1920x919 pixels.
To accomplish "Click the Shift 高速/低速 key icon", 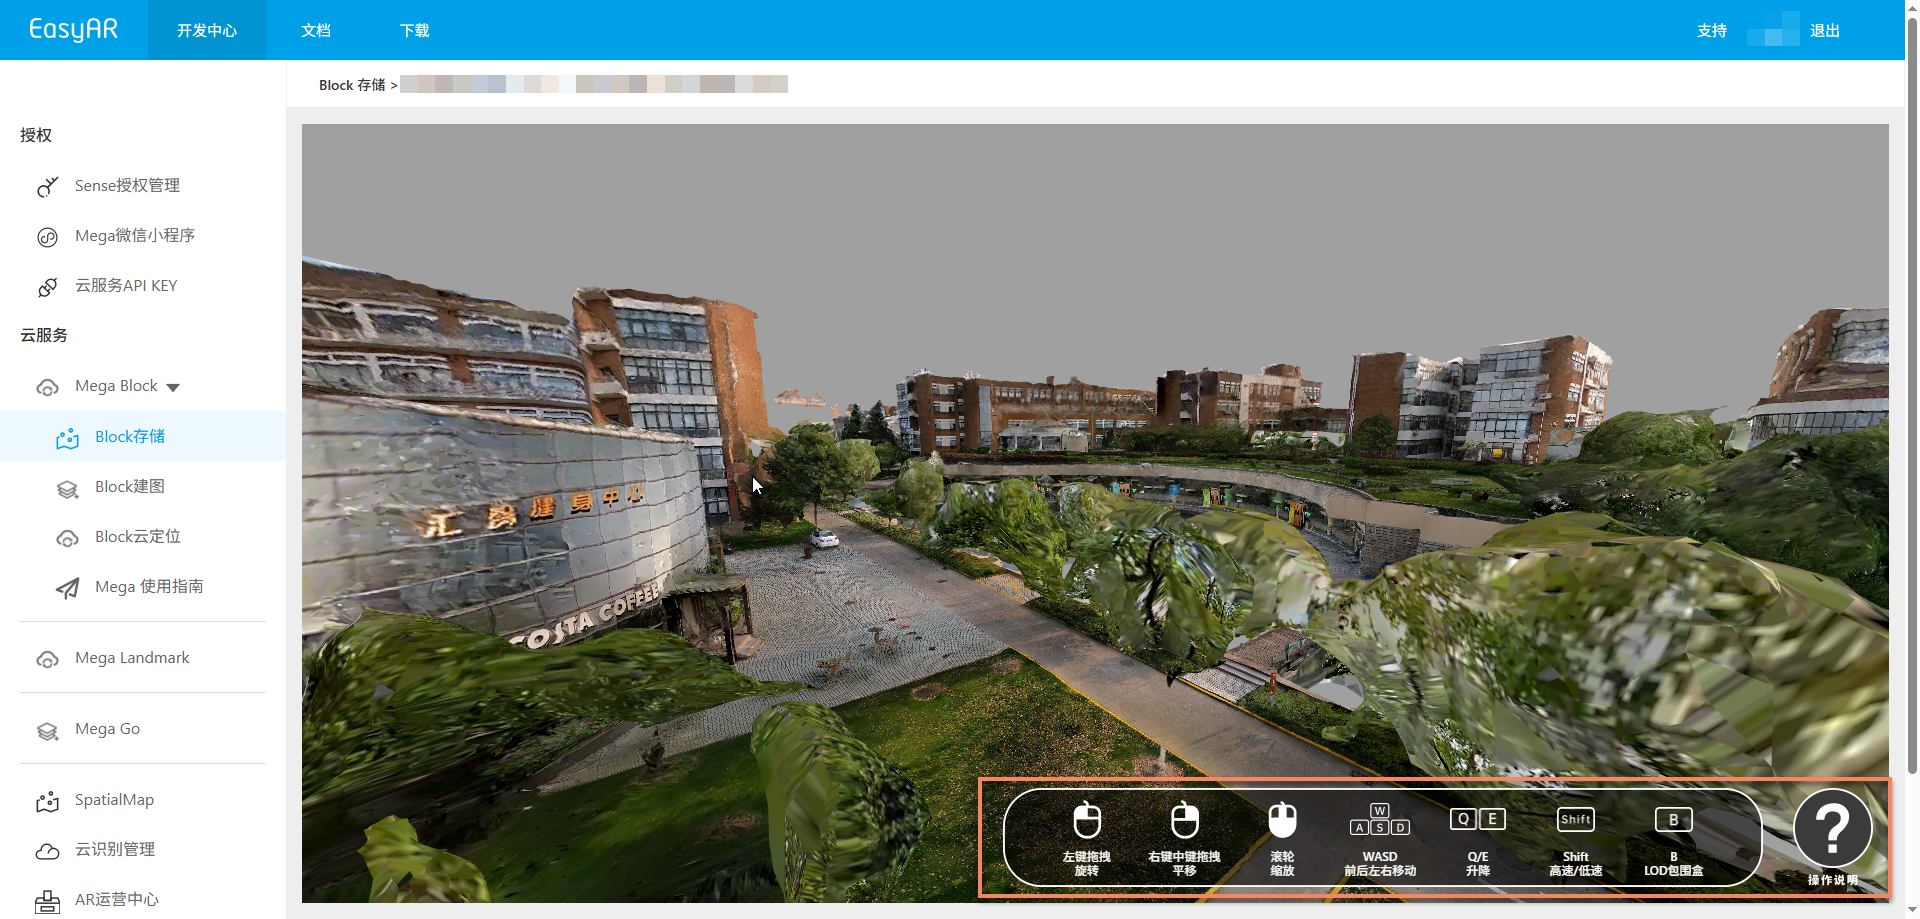I will pos(1576,819).
